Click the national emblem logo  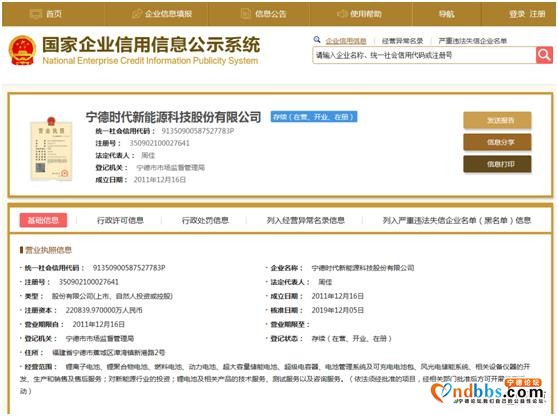(x=22, y=50)
